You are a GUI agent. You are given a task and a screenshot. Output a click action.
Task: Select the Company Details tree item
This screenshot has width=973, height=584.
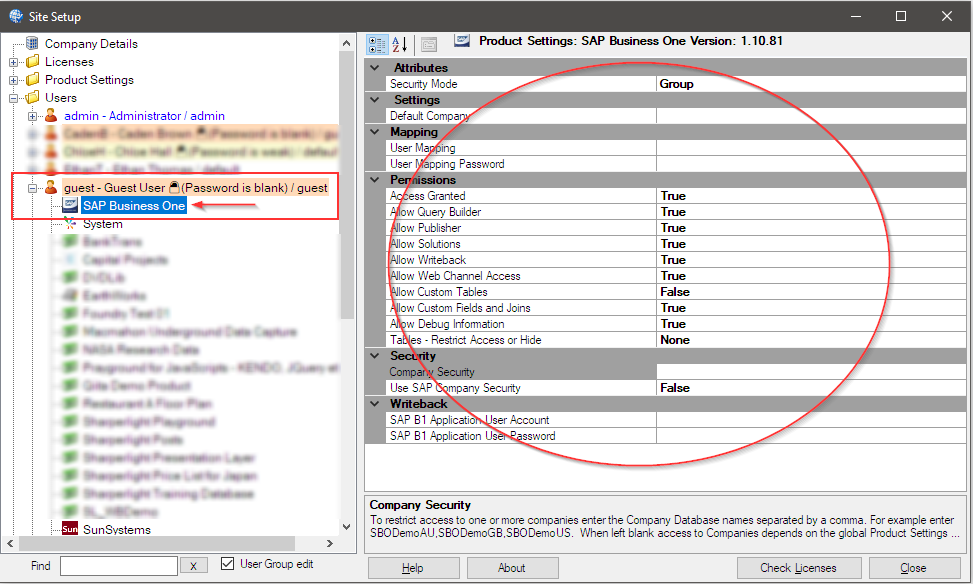91,43
